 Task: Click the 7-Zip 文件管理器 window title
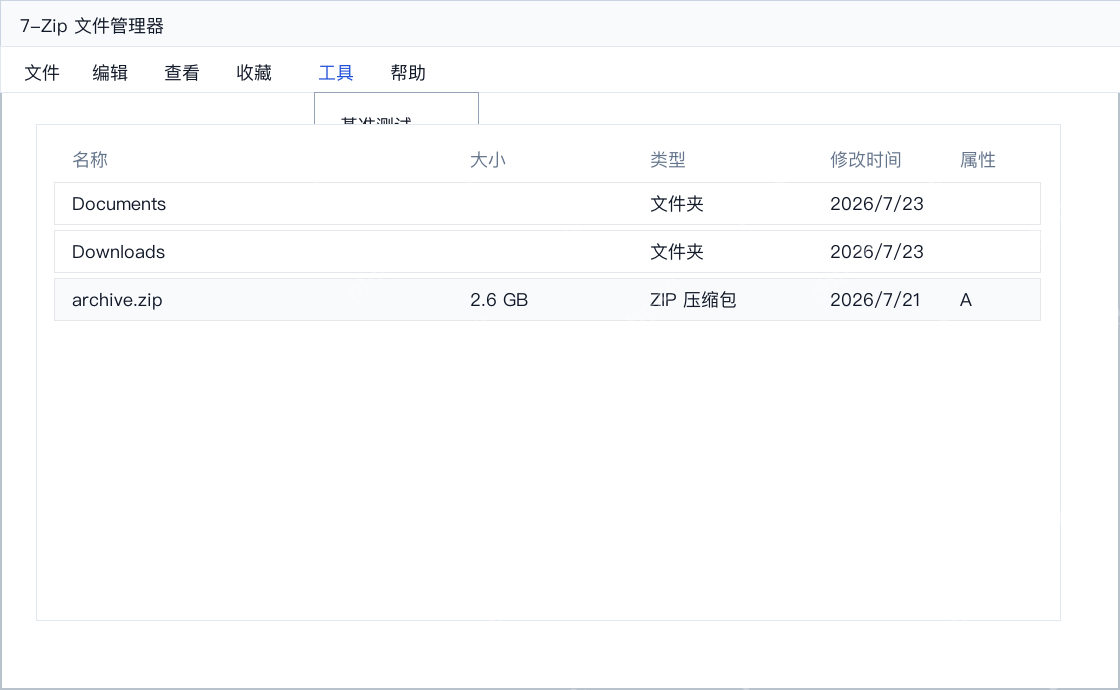tap(92, 26)
